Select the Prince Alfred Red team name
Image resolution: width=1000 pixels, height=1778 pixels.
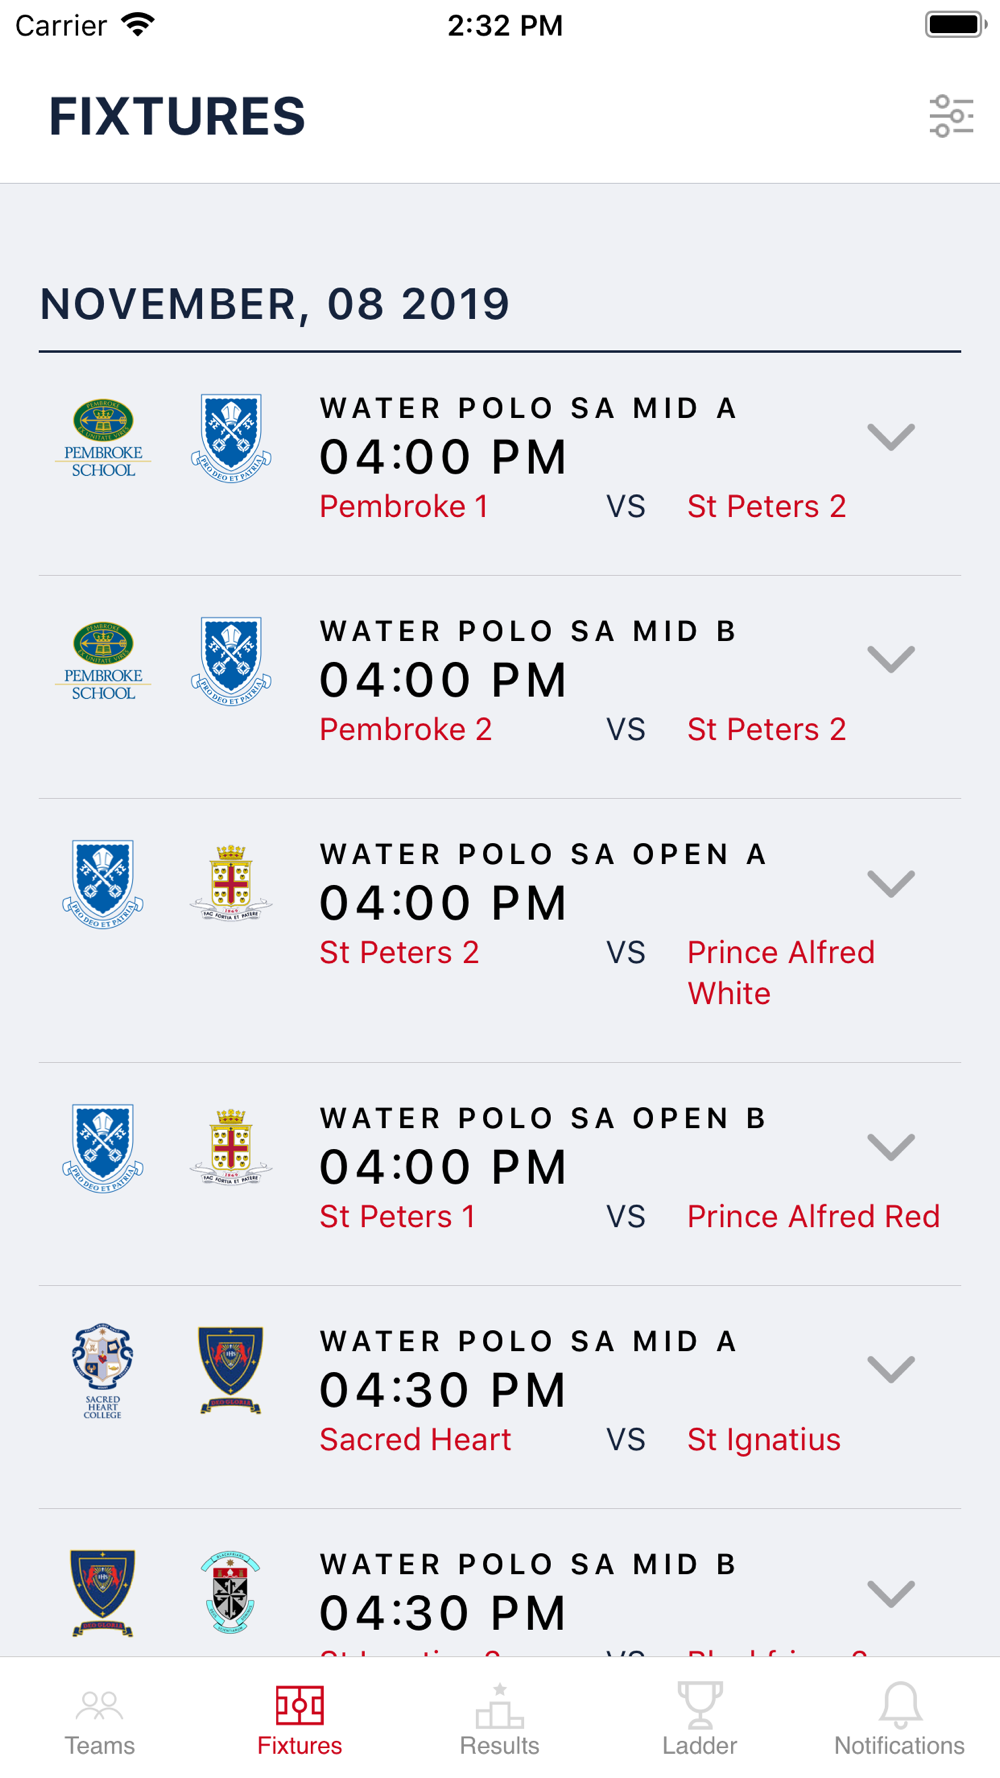point(813,1216)
